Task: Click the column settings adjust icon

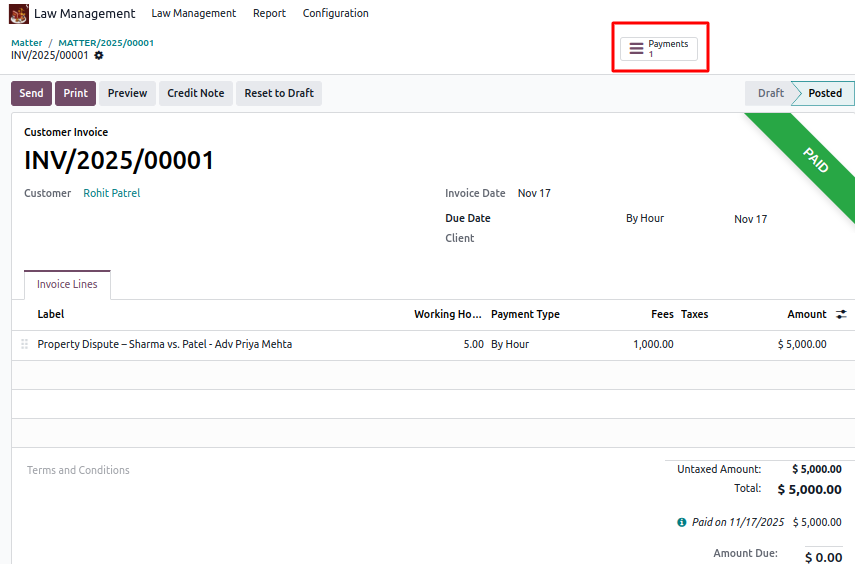Action: (841, 314)
